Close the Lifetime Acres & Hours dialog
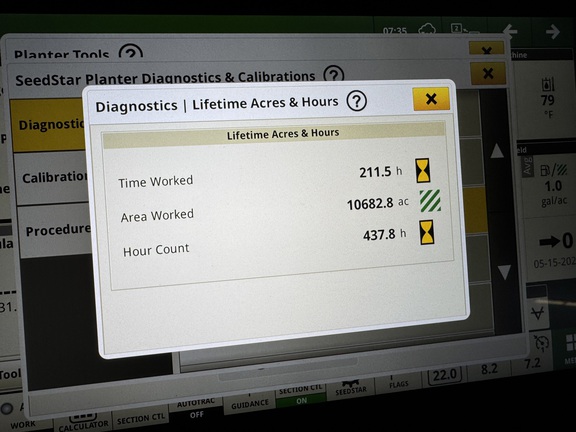 pyautogui.click(x=431, y=98)
